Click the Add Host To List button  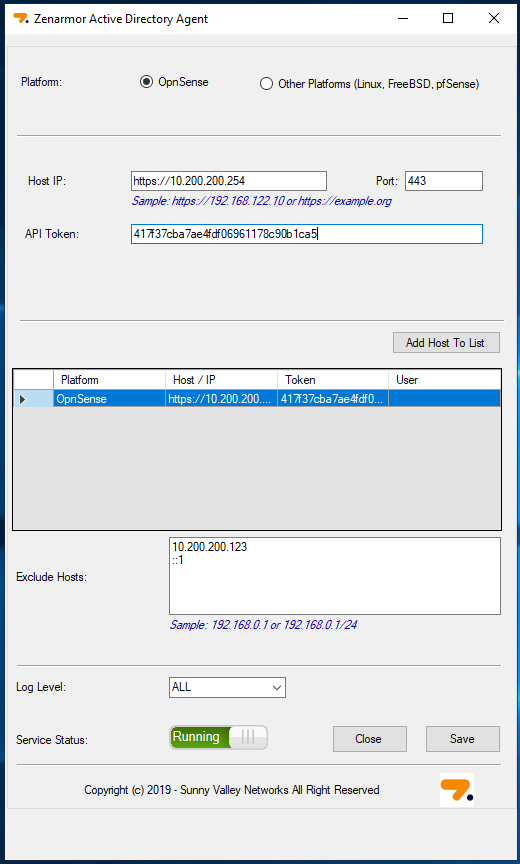[446, 343]
